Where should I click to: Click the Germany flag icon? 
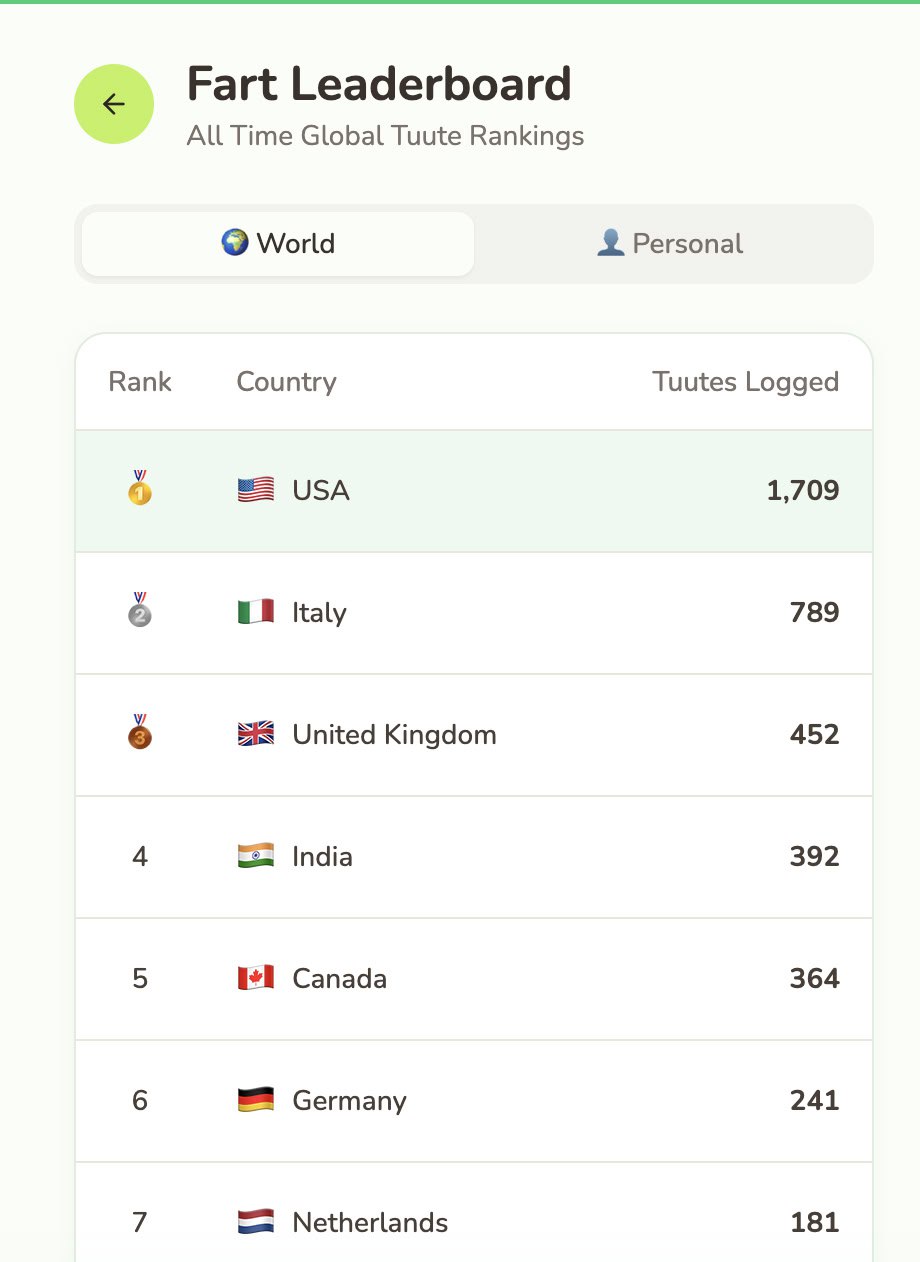point(255,1100)
